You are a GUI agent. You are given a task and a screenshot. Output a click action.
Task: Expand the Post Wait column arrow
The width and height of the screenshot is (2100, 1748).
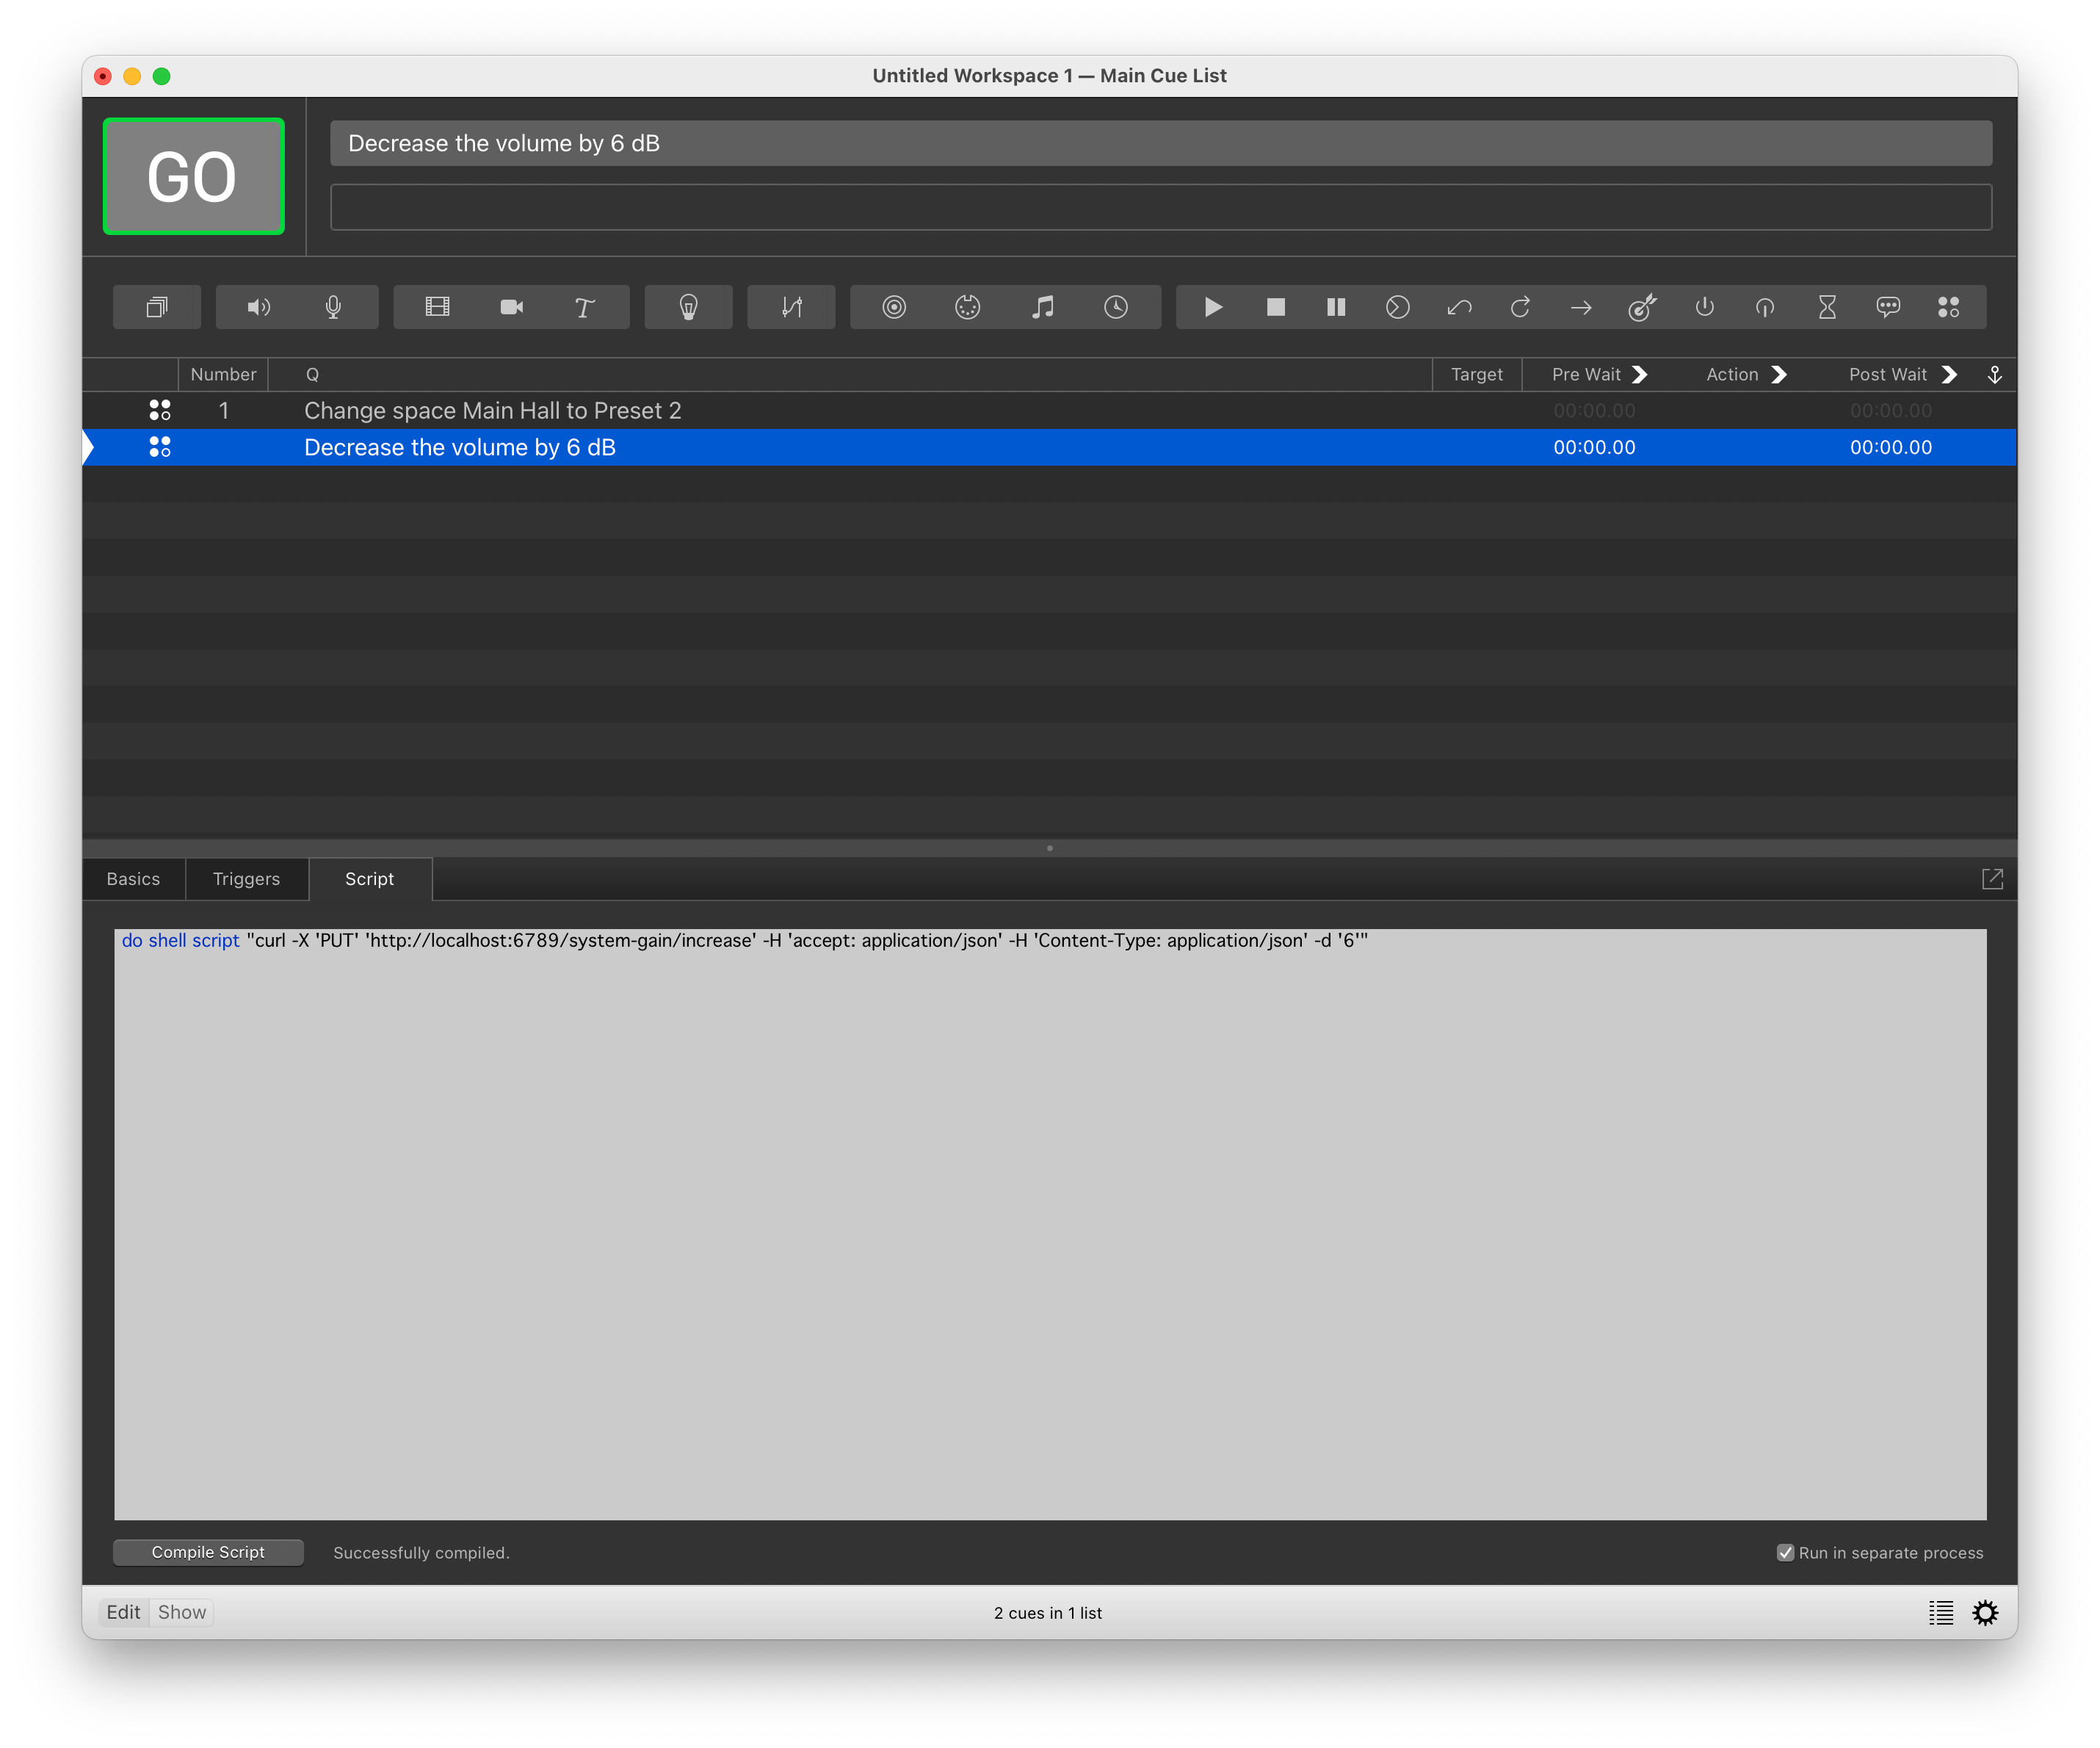(x=1949, y=374)
